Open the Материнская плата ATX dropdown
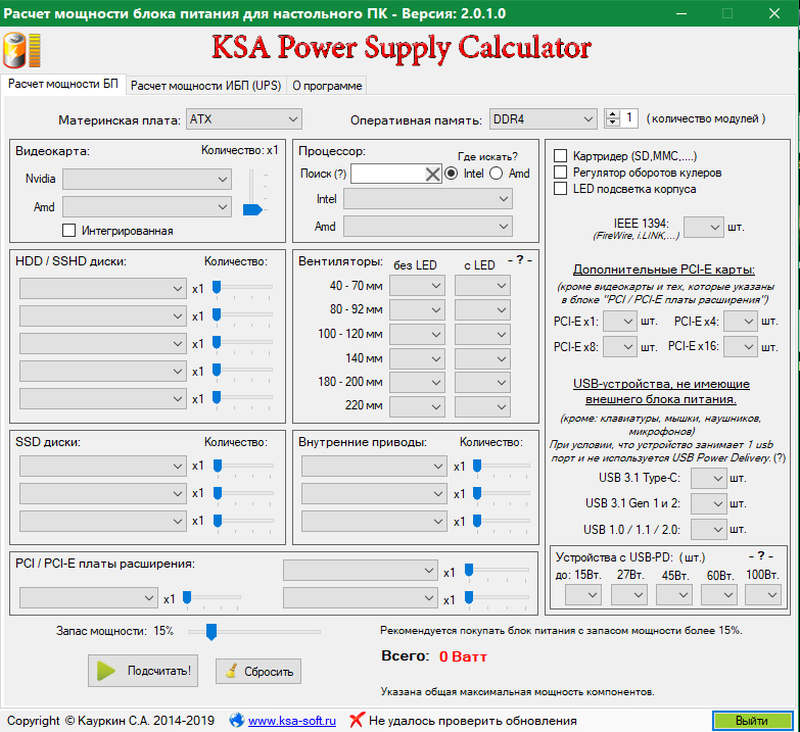The image size is (800, 732). click(244, 119)
